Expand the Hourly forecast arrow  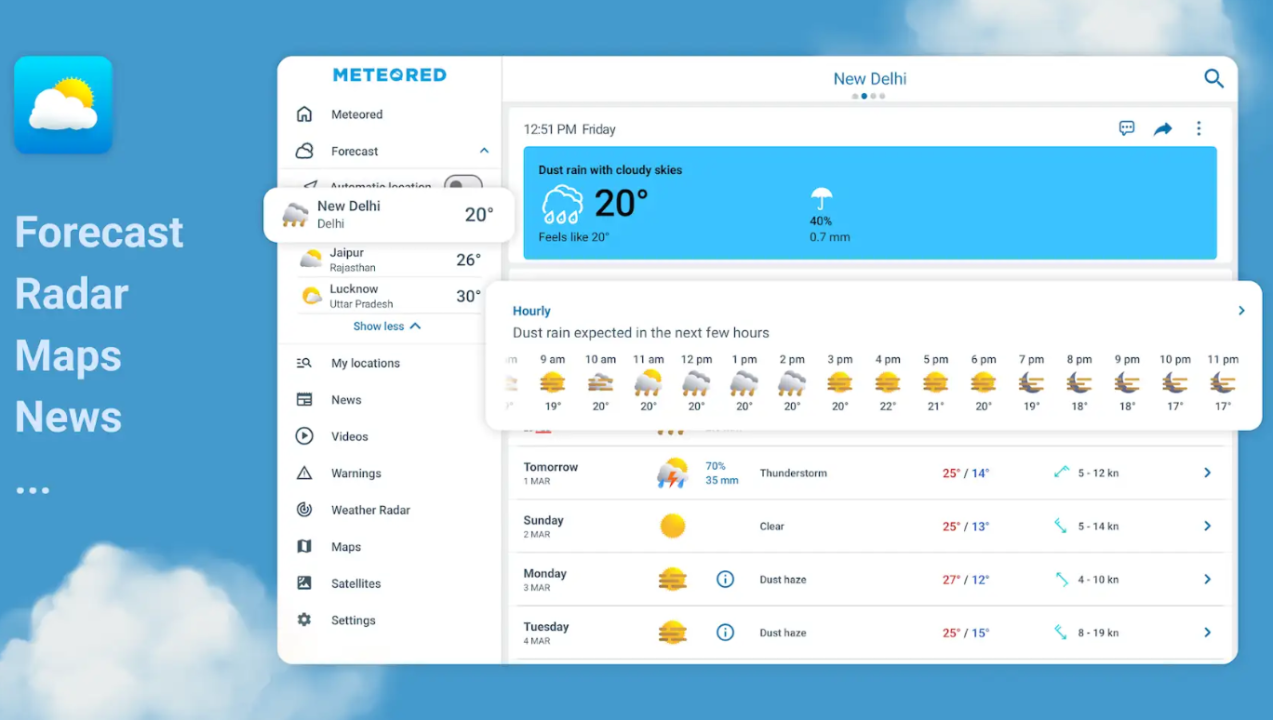[x=1241, y=311]
